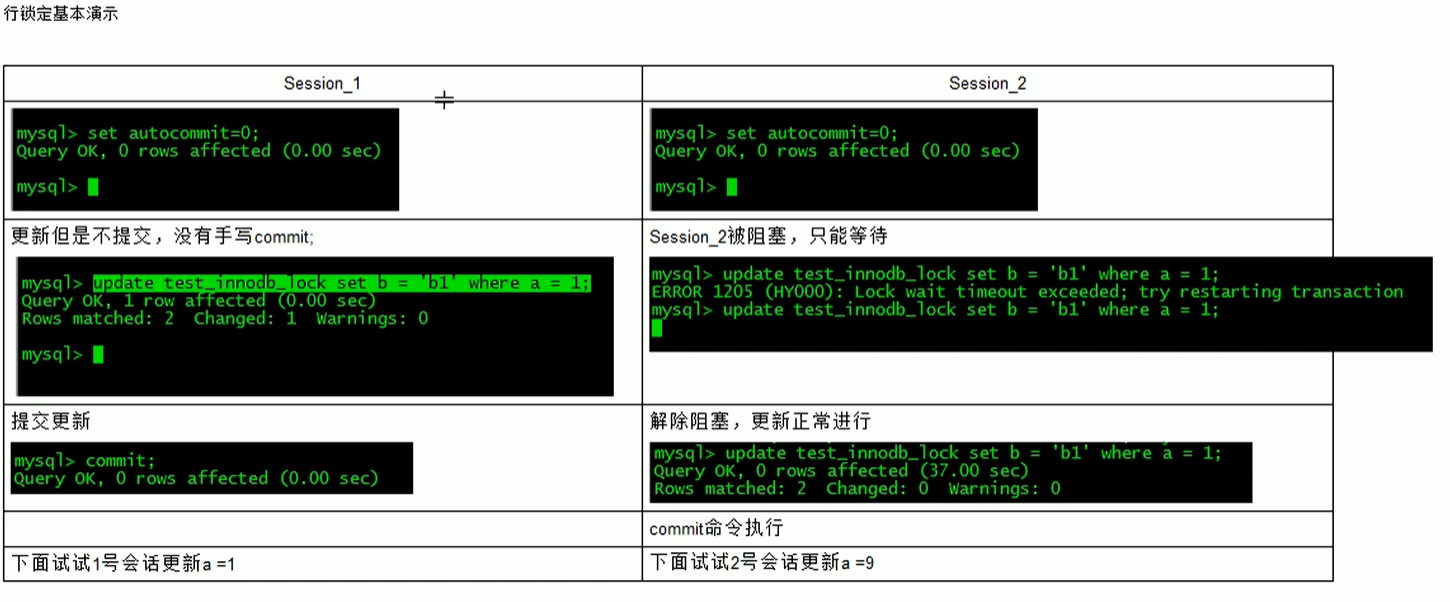
Task: Click the '0 rows affected (37.00 sec)' line
Action: coord(841,471)
